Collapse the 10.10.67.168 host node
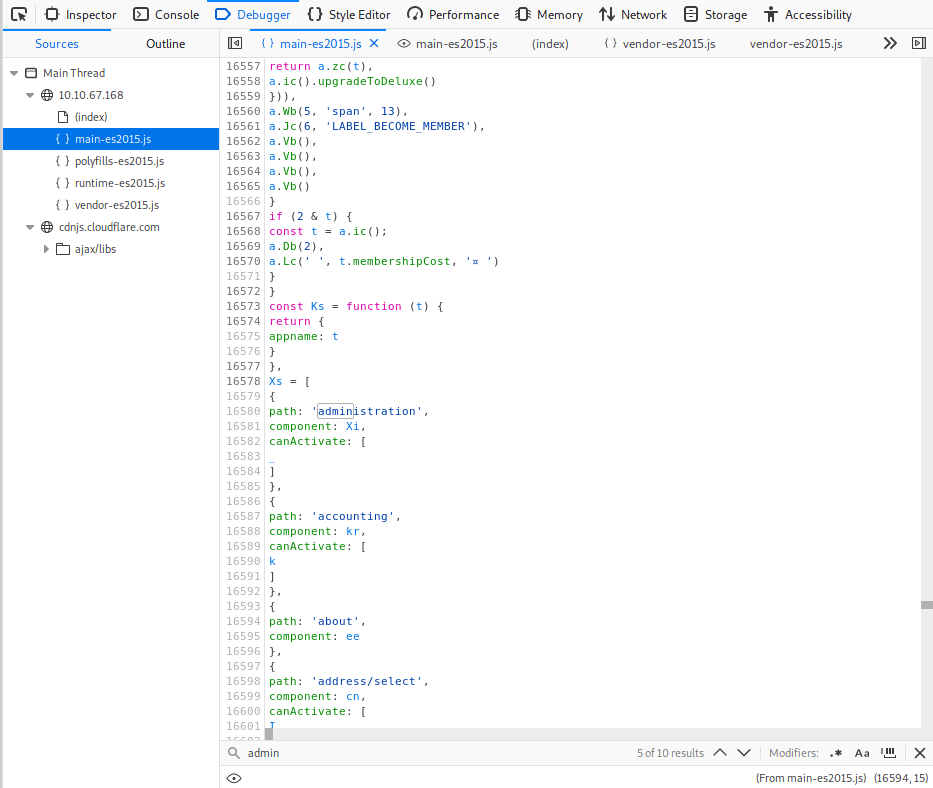Viewport: 933px width, 788px height. pyautogui.click(x=30, y=95)
